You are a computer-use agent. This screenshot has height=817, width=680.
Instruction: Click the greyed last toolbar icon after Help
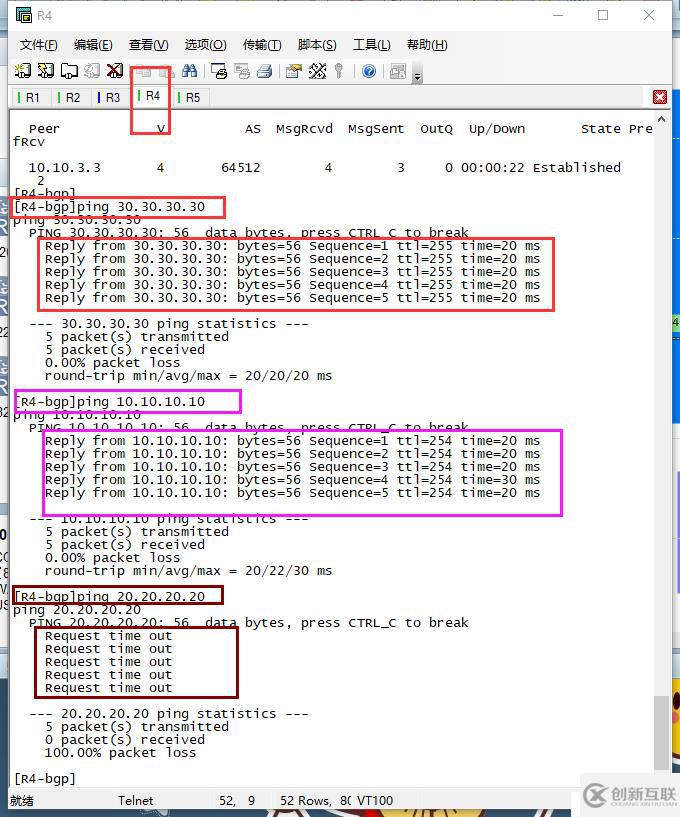click(398, 71)
